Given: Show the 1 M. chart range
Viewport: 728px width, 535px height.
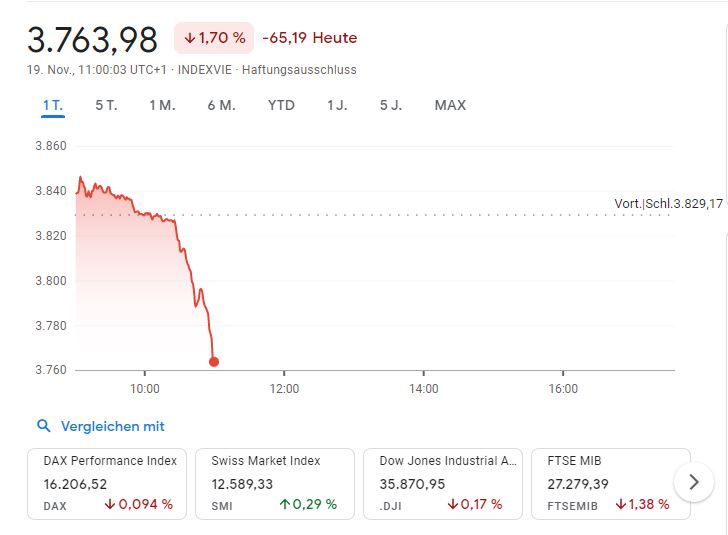Looking at the screenshot, I should point(162,105).
